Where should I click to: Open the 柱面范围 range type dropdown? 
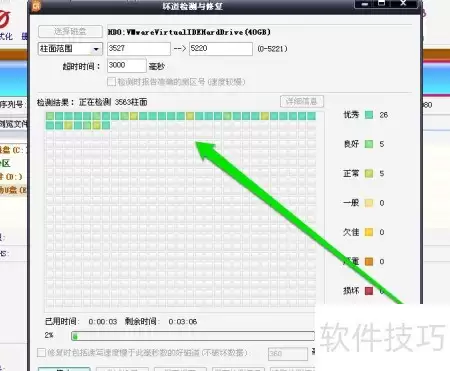pyautogui.click(x=70, y=49)
